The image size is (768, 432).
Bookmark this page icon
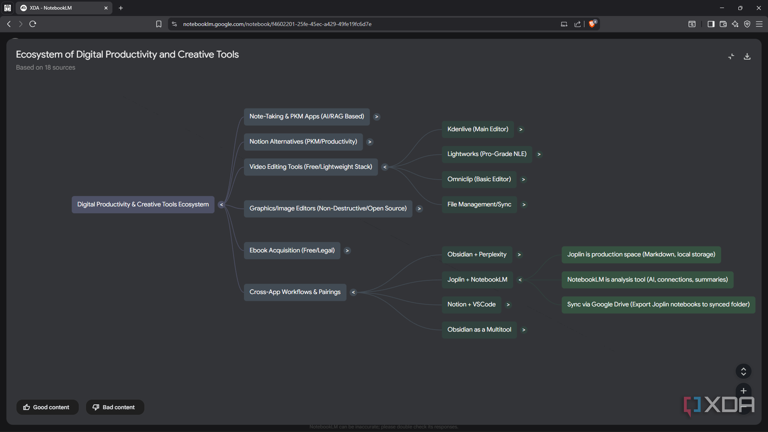(x=159, y=24)
